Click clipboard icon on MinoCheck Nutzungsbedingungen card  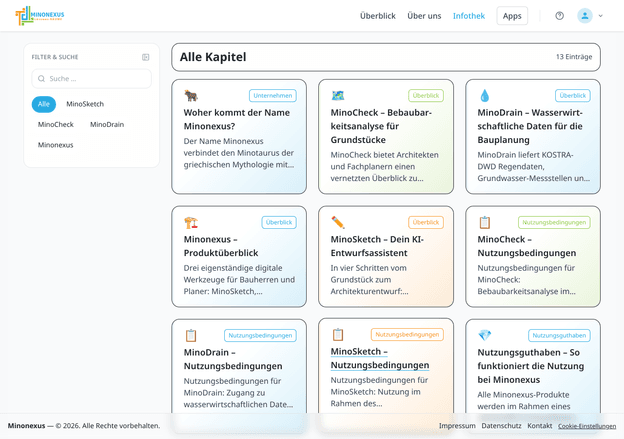[x=485, y=222]
